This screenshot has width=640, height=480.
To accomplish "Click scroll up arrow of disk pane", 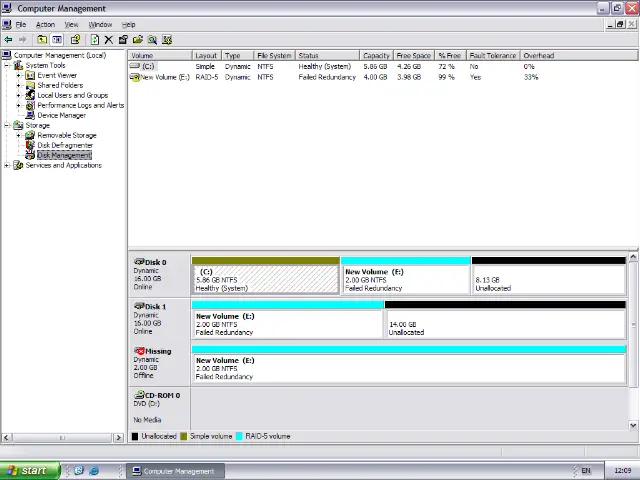I will 633,257.
